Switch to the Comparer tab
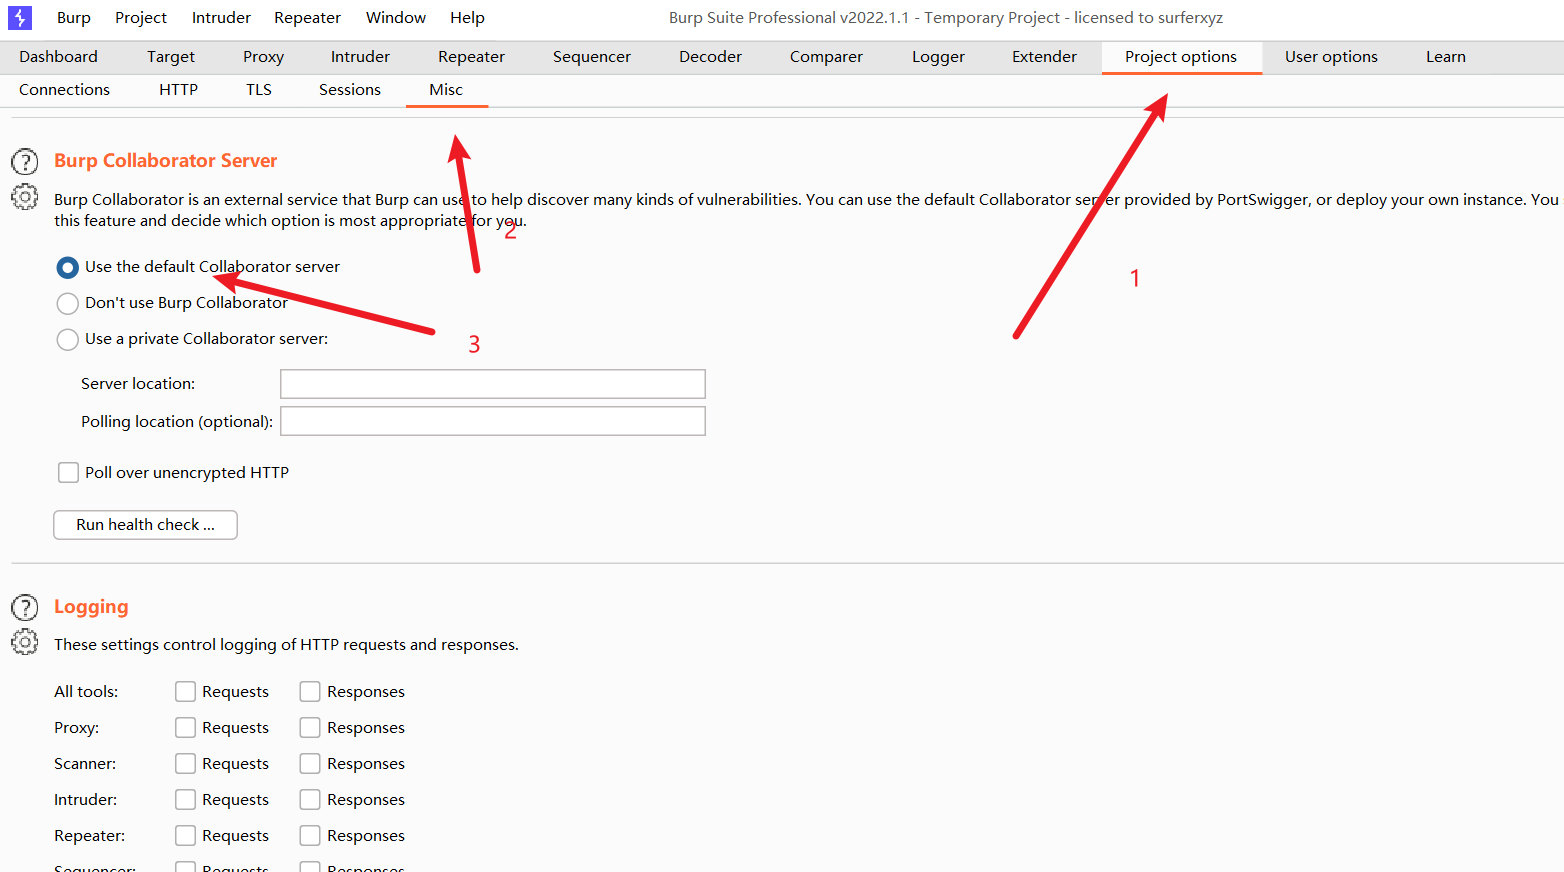Image resolution: width=1564 pixels, height=872 pixels. point(826,57)
